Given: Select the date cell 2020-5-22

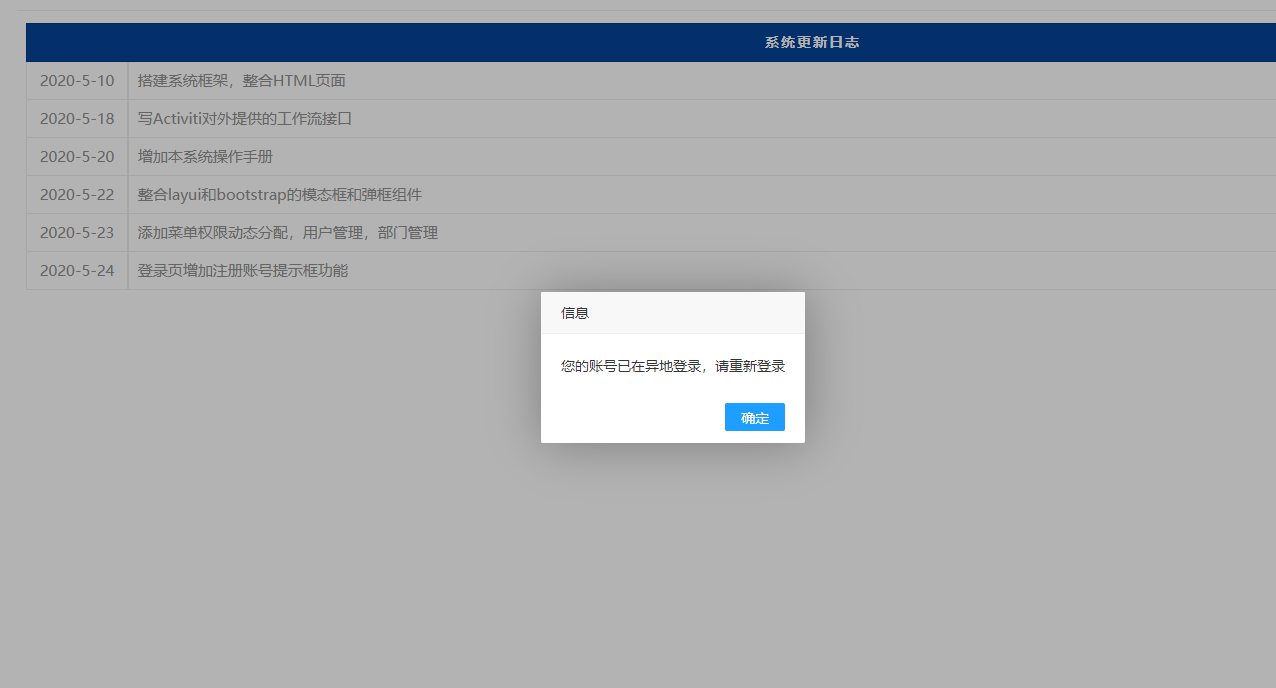Looking at the screenshot, I should coord(77,195).
